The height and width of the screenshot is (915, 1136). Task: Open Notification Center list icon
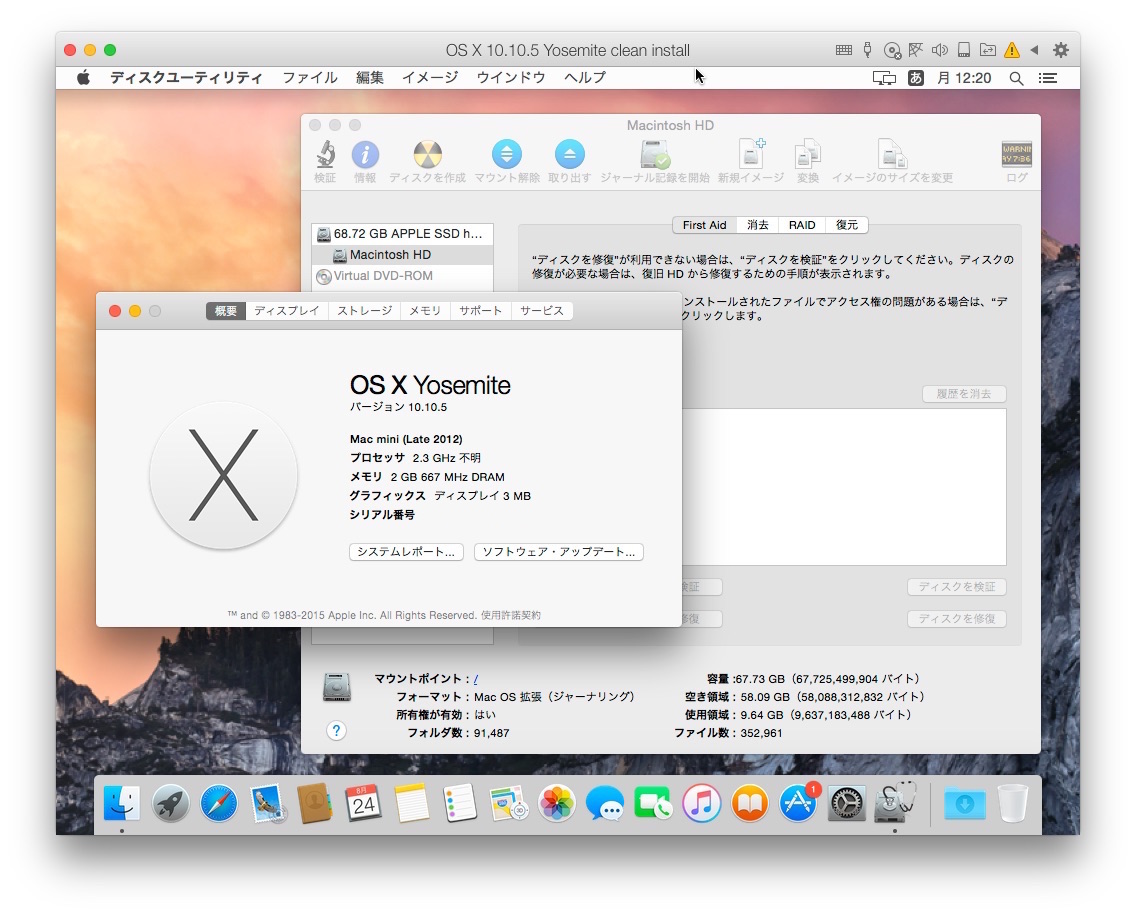pyautogui.click(x=1048, y=78)
